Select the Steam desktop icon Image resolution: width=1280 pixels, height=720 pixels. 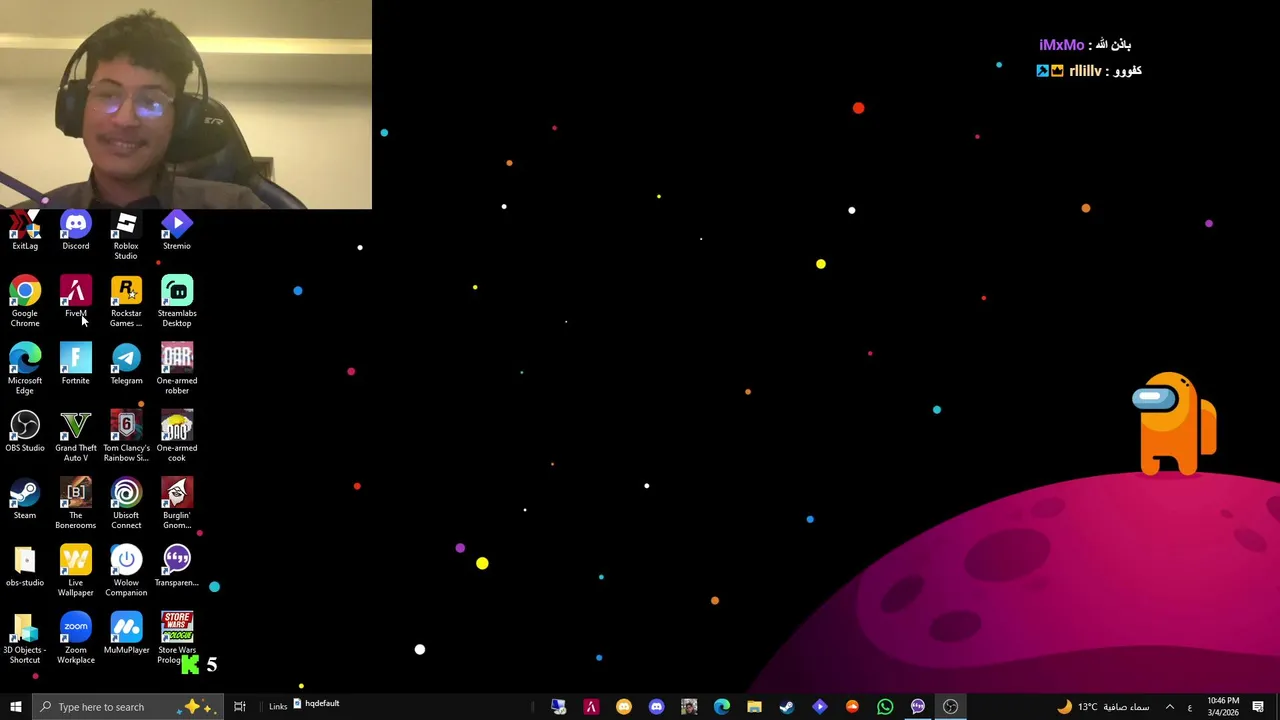tap(25, 499)
